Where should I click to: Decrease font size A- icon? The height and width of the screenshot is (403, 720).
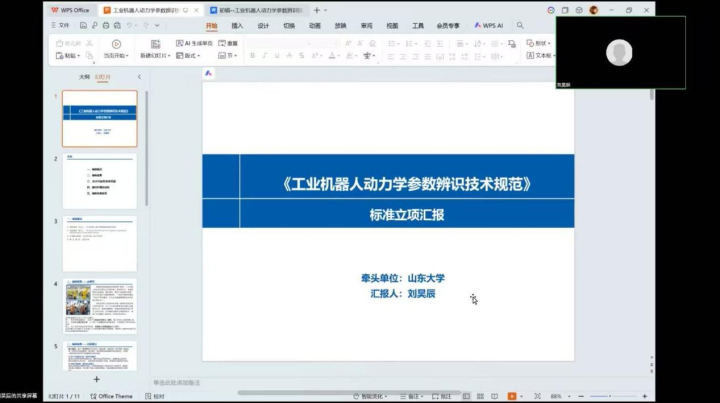point(360,43)
